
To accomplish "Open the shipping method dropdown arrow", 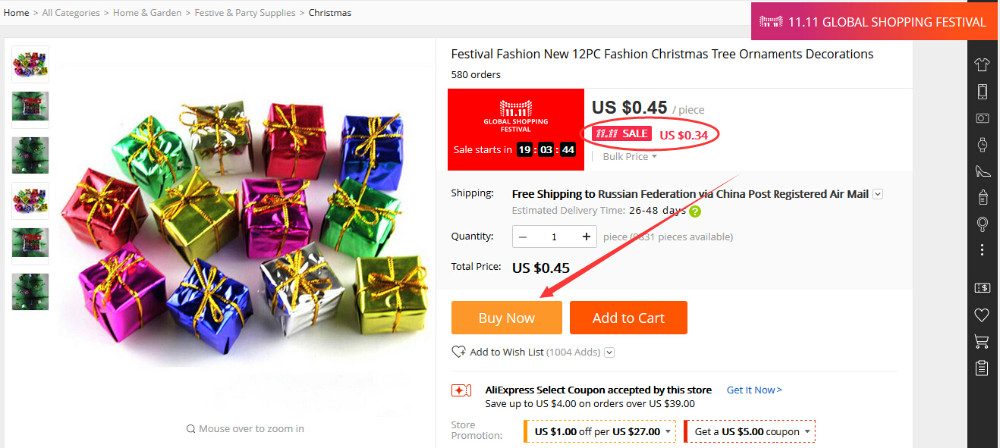I will click(877, 194).
